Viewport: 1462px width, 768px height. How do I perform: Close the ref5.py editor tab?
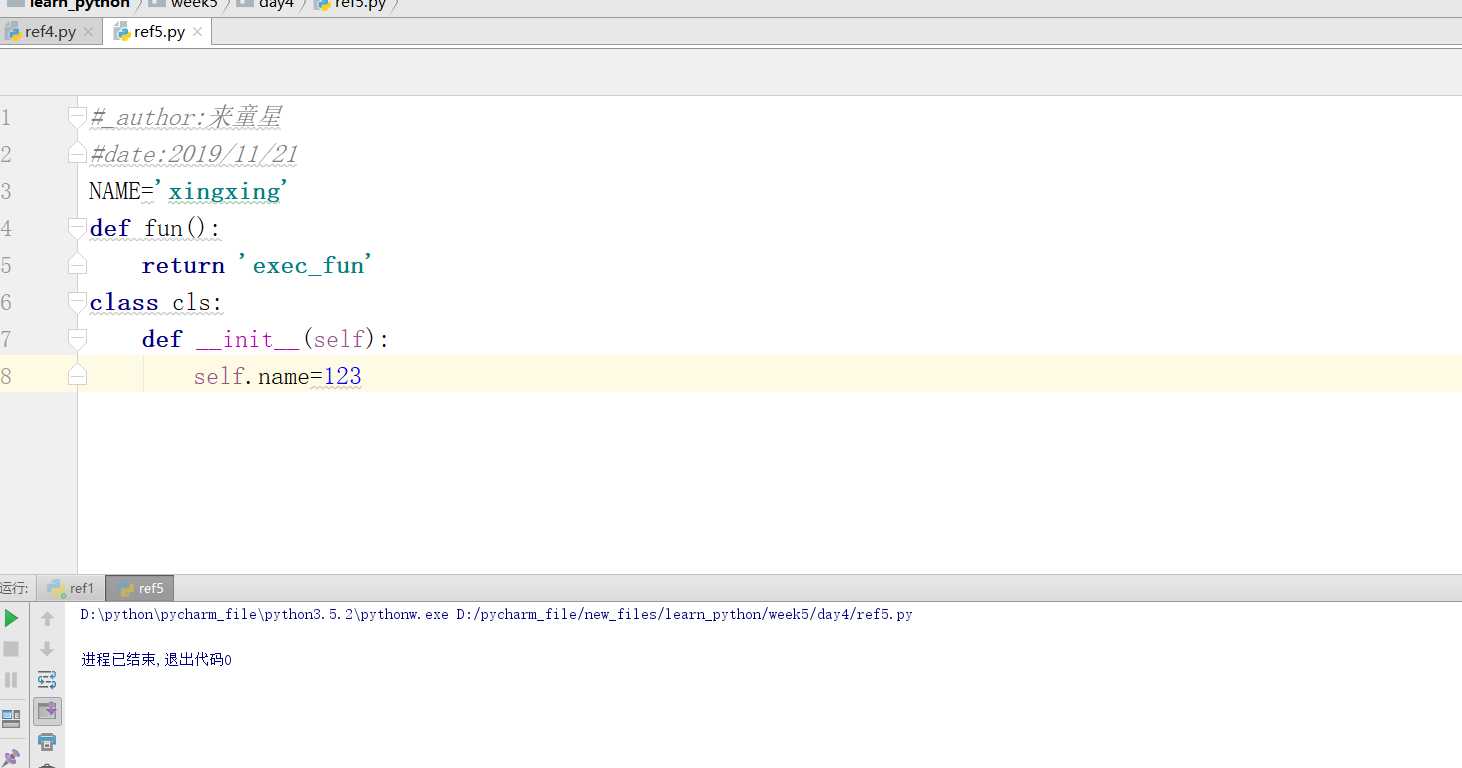[x=197, y=32]
